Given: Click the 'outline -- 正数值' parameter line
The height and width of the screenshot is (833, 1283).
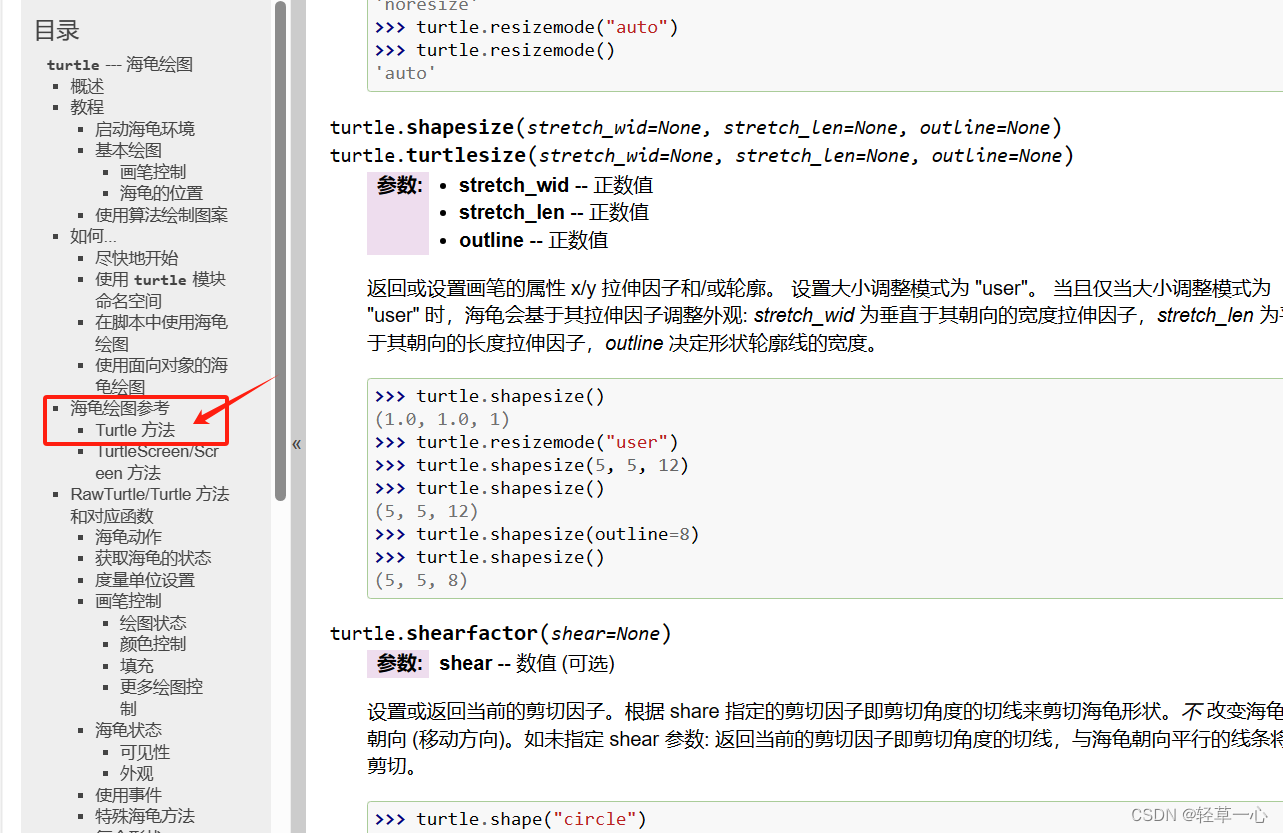Looking at the screenshot, I should (533, 240).
